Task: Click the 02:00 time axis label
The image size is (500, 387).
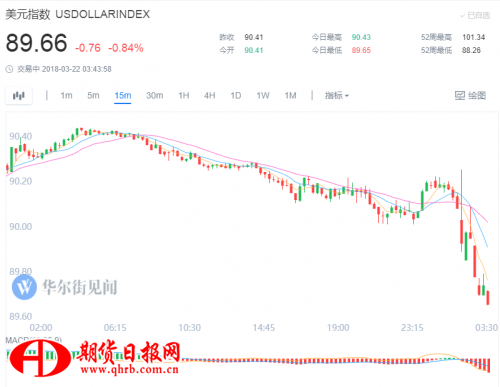Action: click(x=41, y=328)
